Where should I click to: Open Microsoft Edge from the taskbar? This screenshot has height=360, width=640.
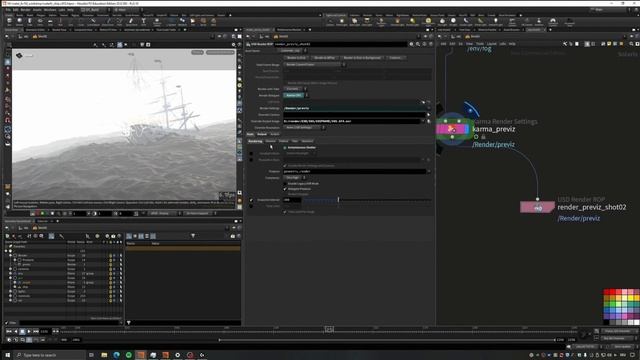pos(116,355)
